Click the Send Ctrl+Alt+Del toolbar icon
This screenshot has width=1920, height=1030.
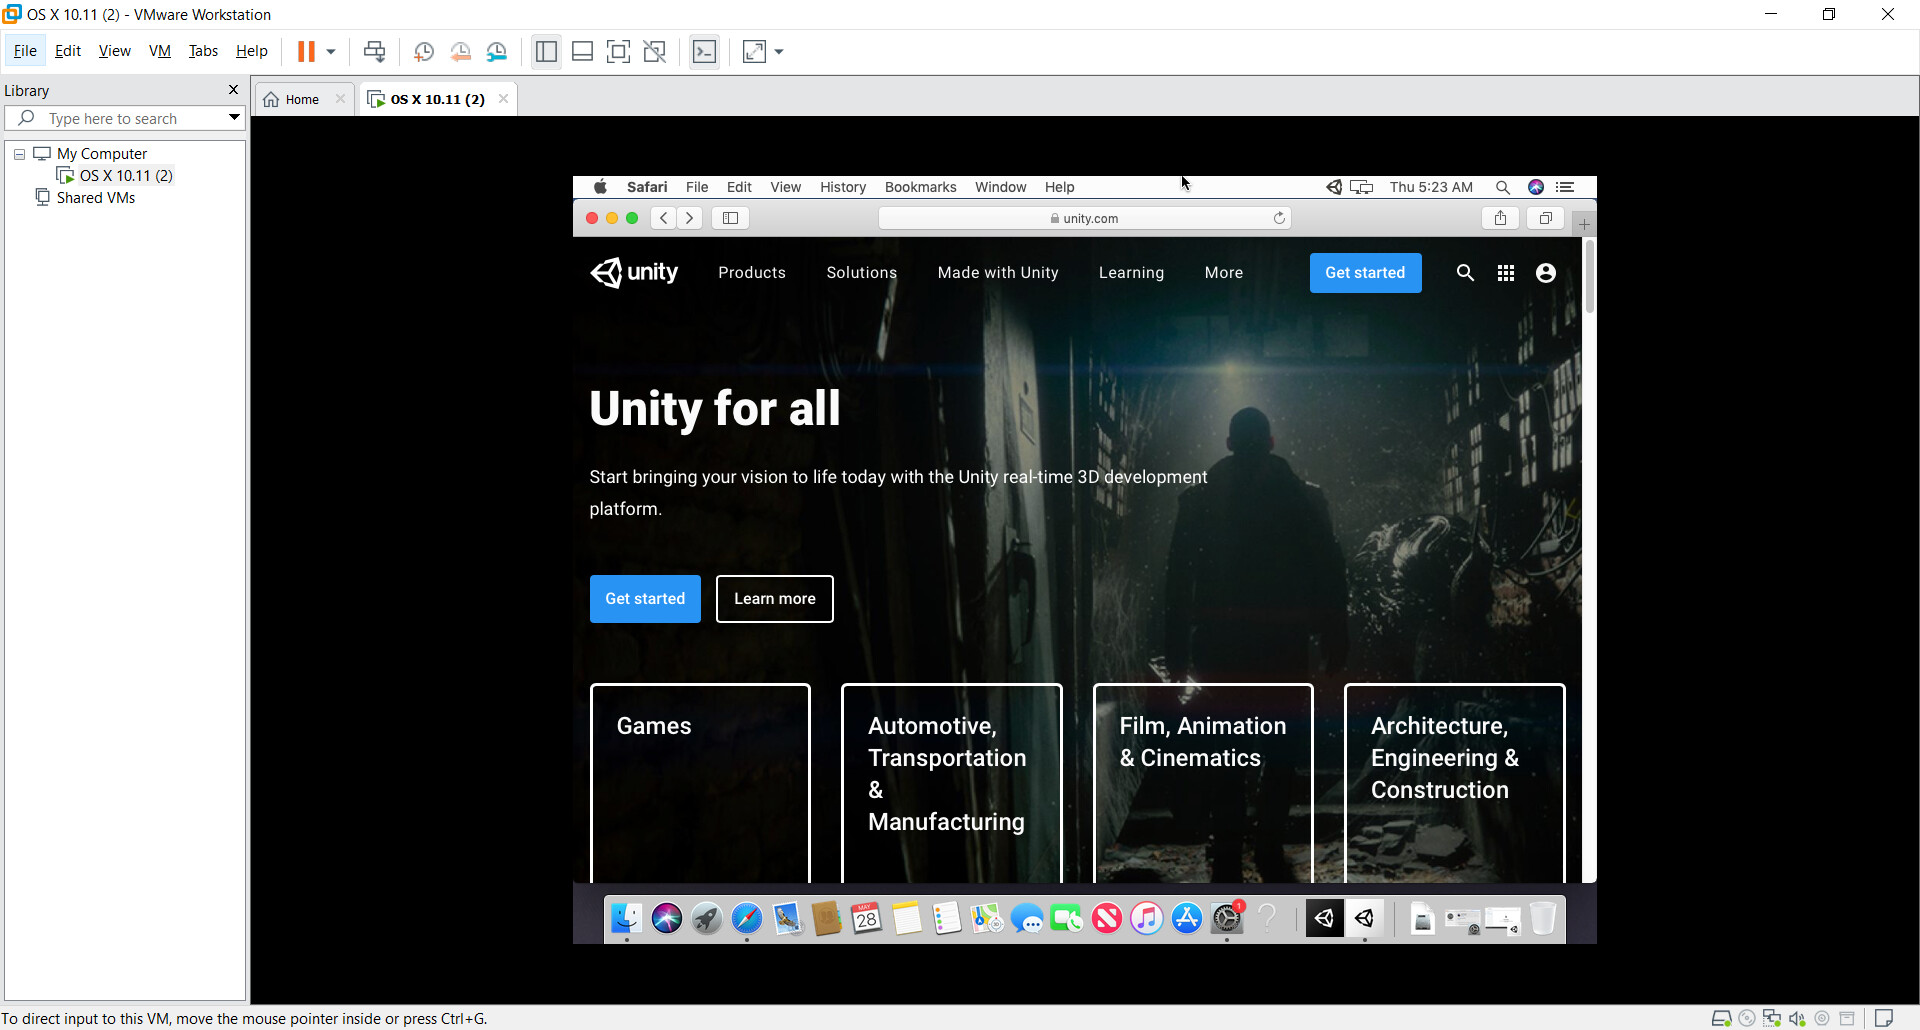[375, 52]
